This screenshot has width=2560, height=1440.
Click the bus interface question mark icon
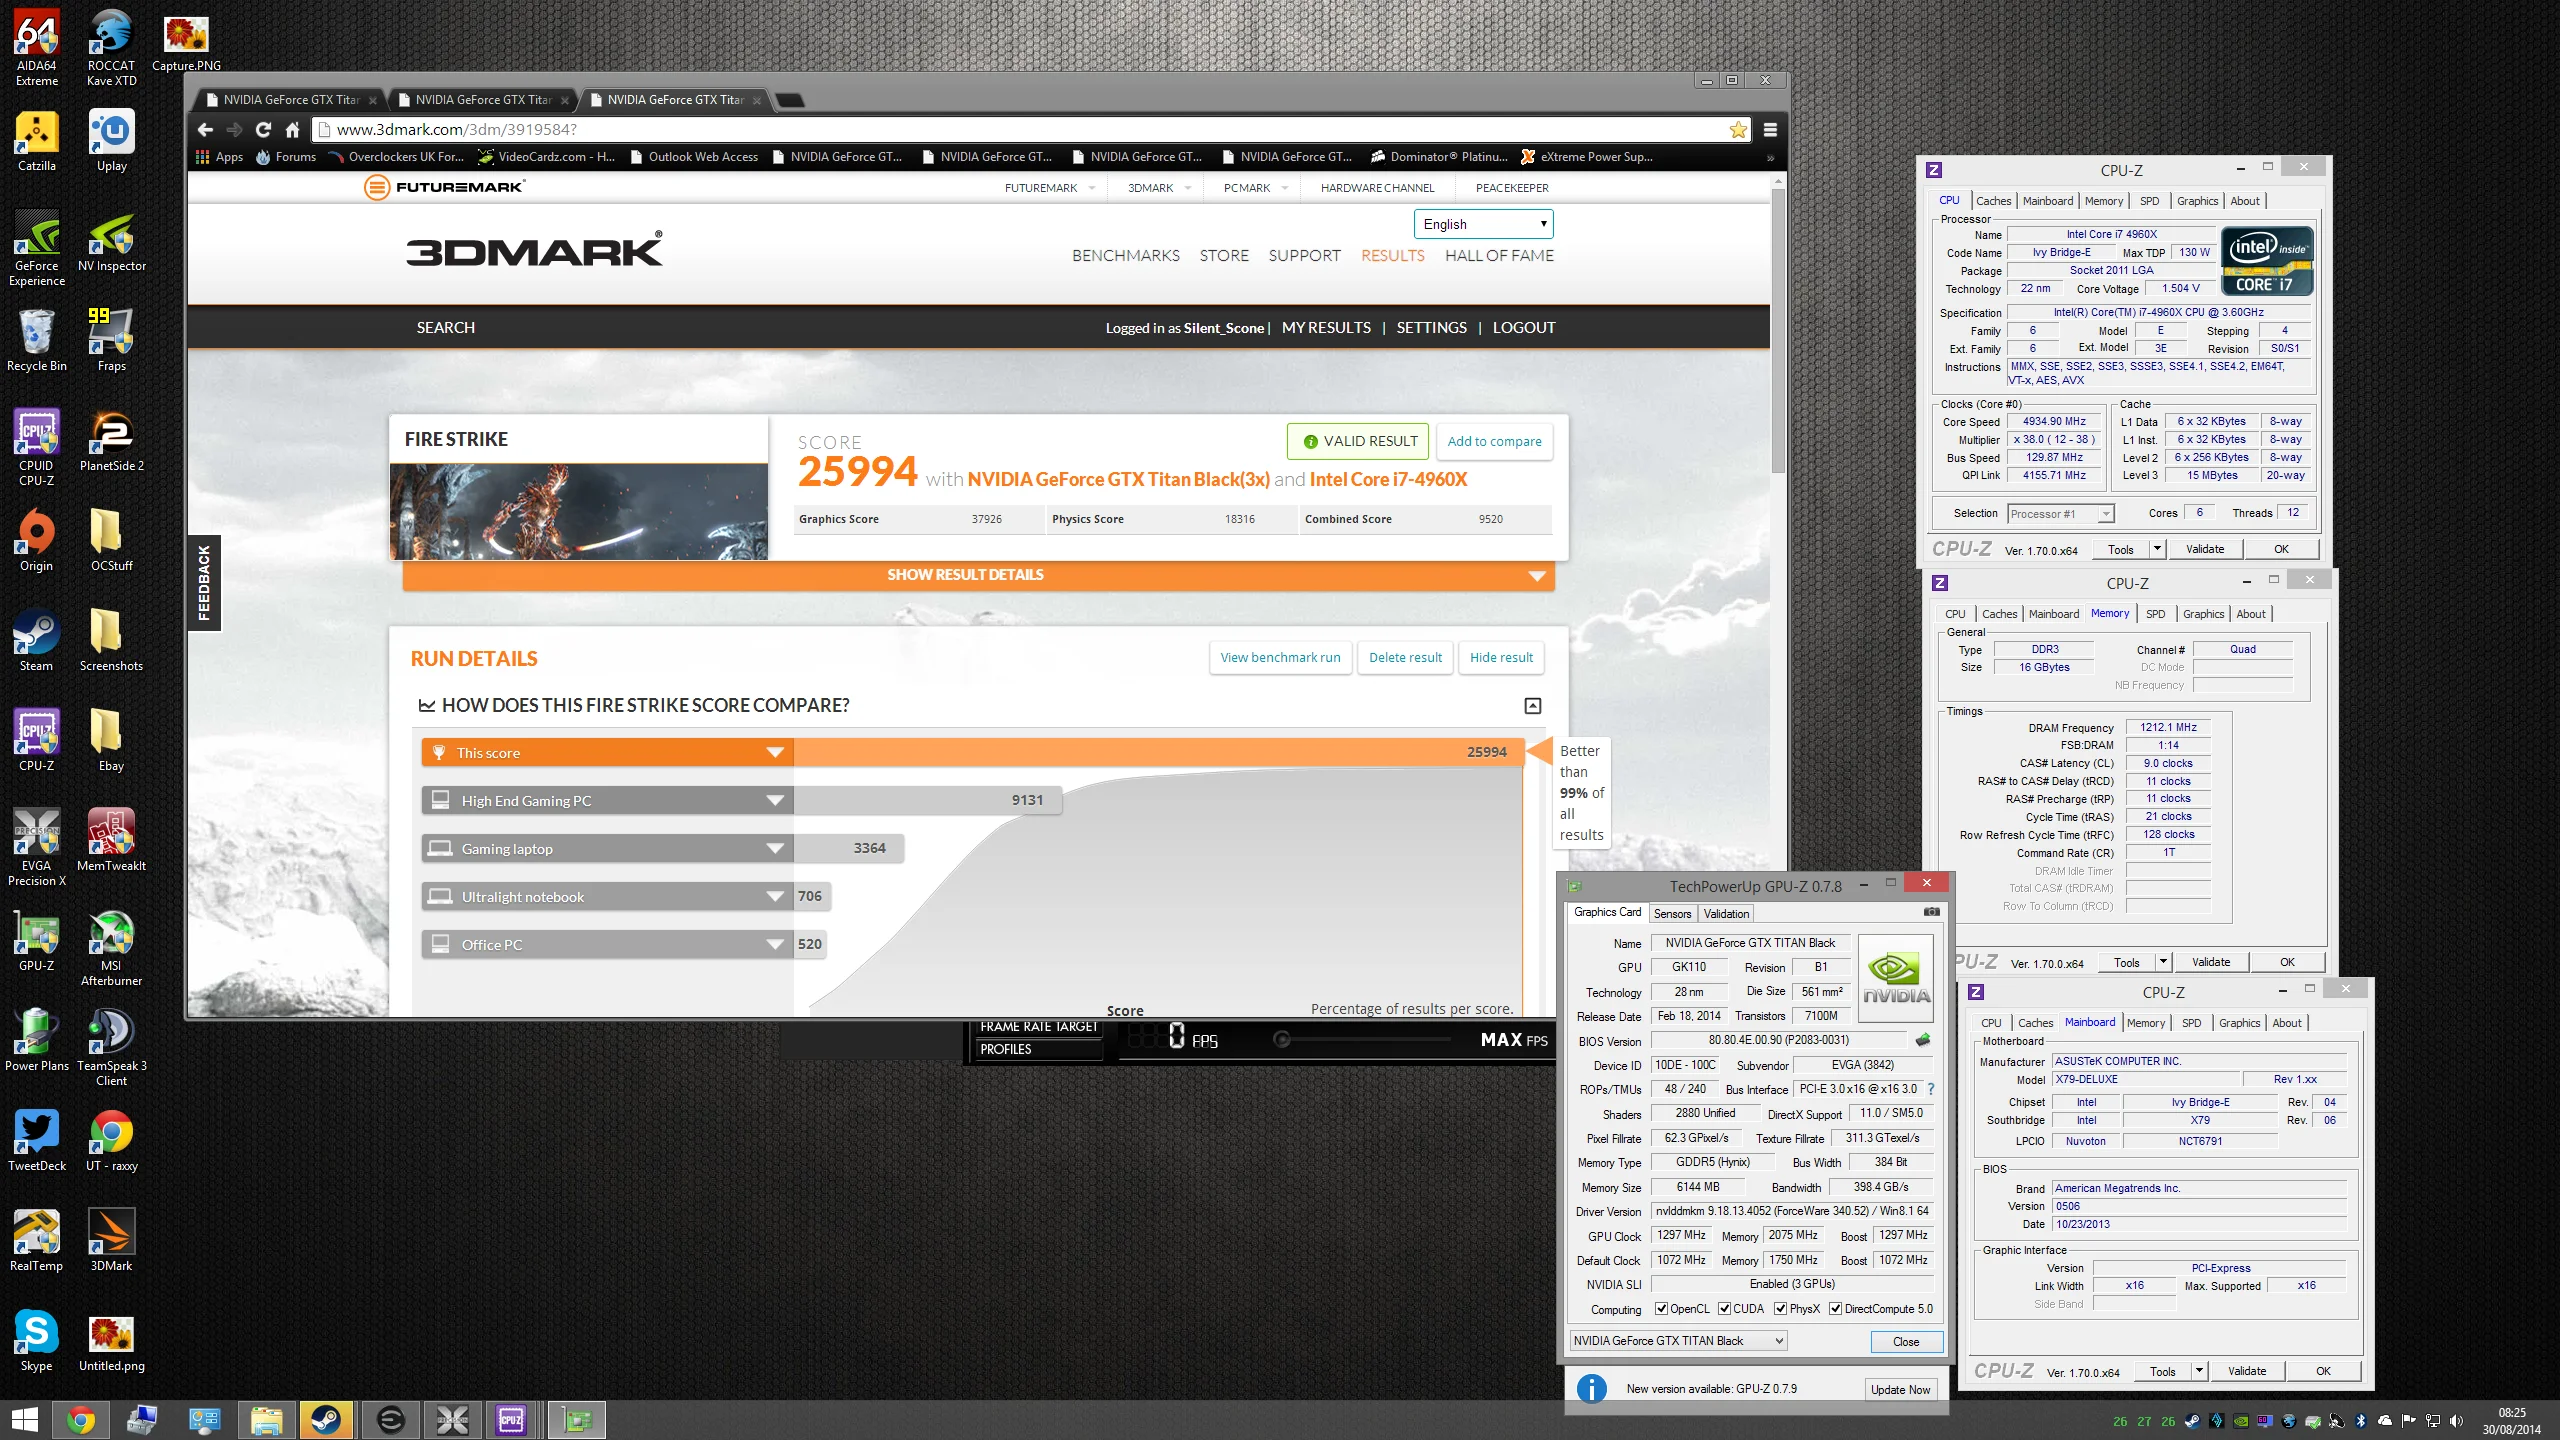pos(1930,1089)
